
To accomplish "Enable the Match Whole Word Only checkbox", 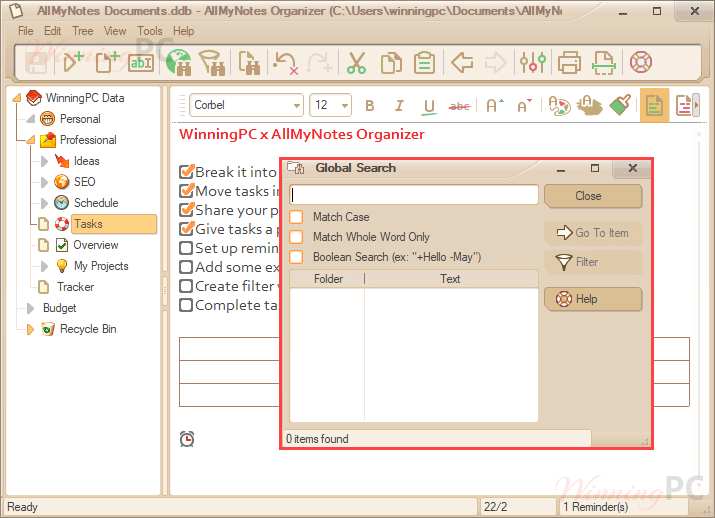I will pos(296,237).
